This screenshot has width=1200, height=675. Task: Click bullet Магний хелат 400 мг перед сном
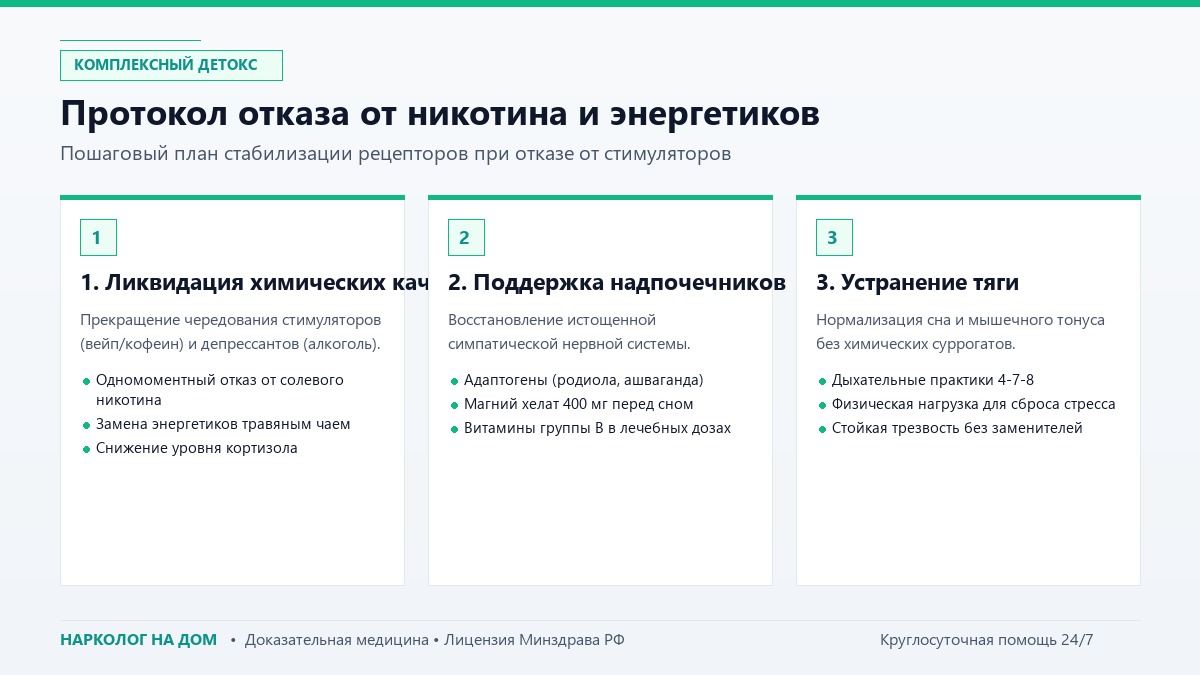(579, 404)
